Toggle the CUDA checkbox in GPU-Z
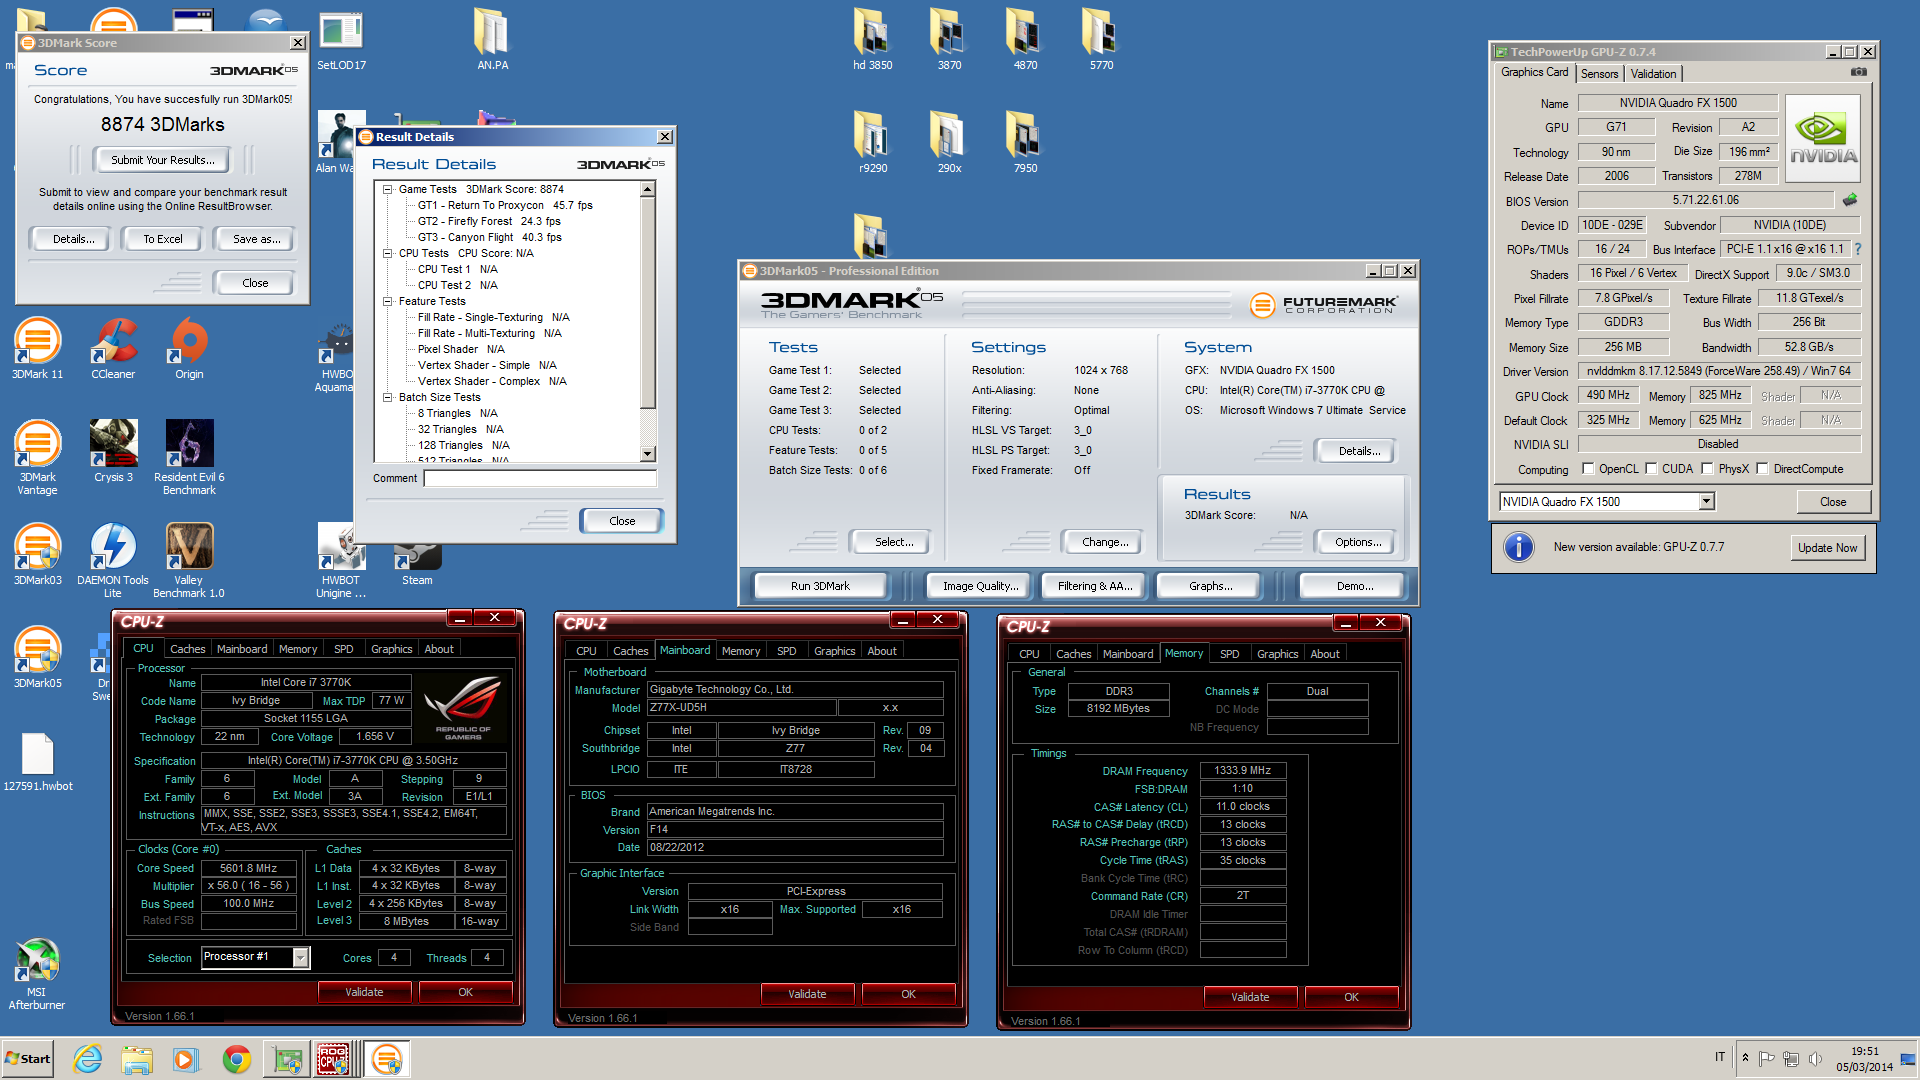The width and height of the screenshot is (1920, 1080). coord(1651,468)
